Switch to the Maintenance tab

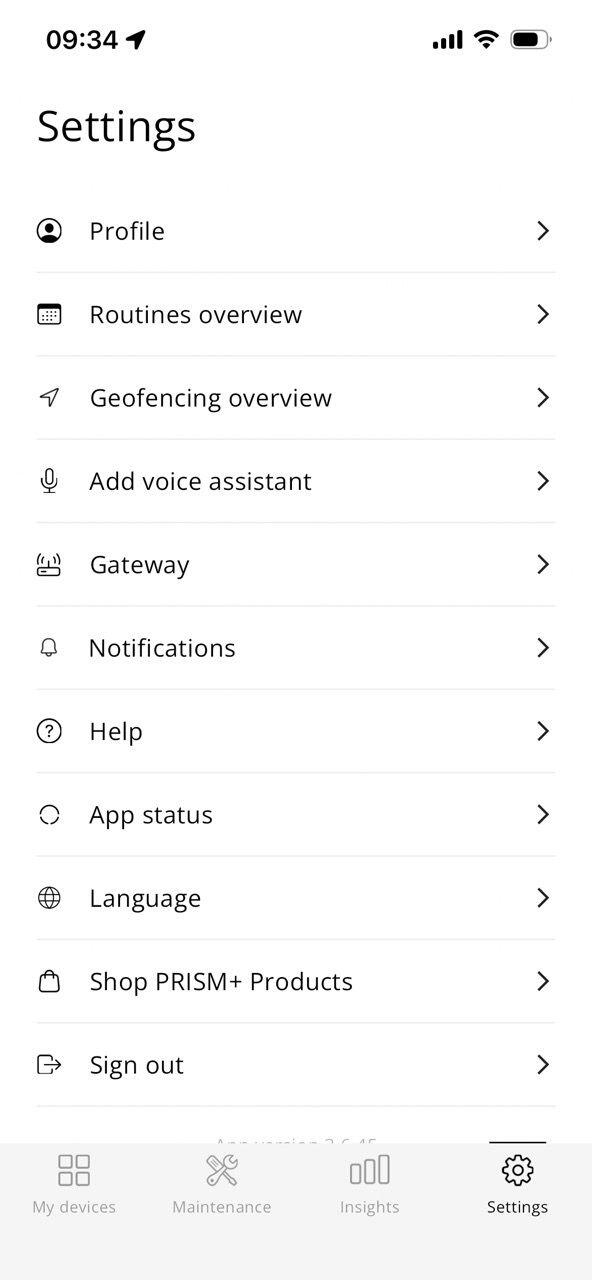[222, 1185]
